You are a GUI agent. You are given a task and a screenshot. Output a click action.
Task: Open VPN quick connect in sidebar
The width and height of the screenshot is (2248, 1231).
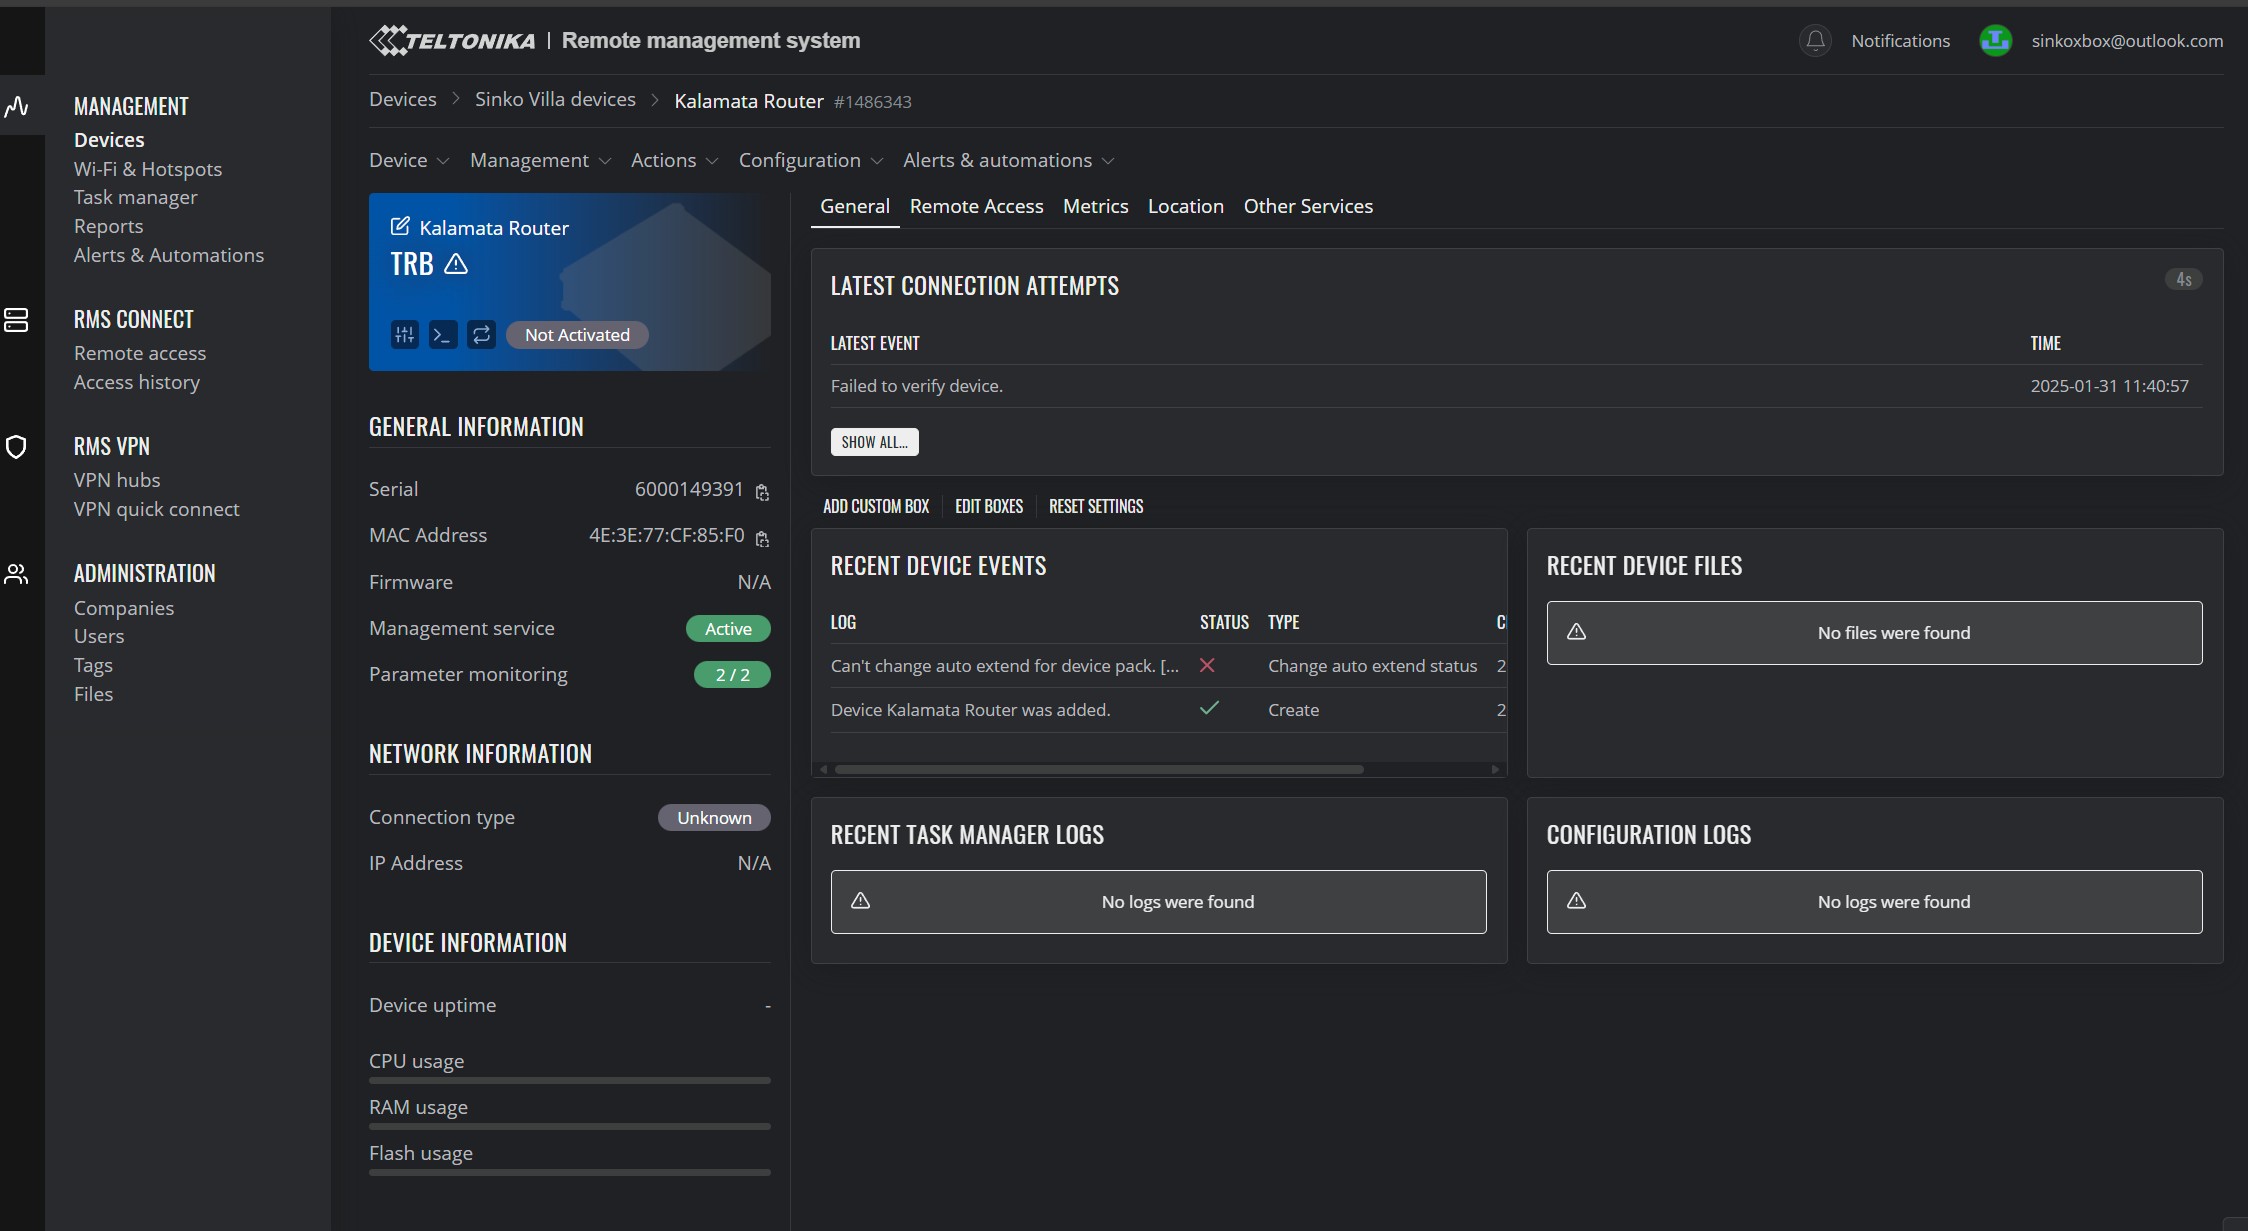(x=157, y=509)
